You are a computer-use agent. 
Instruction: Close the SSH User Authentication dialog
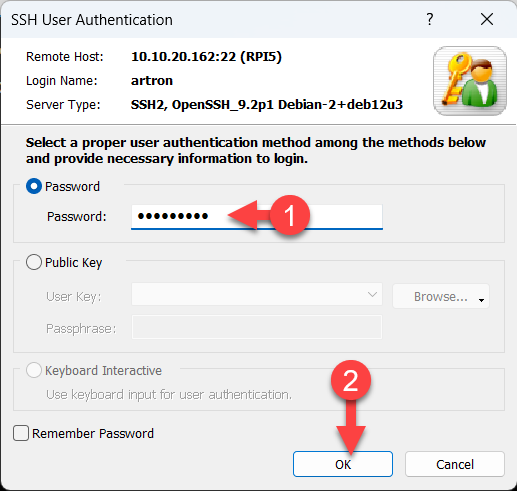point(487,19)
